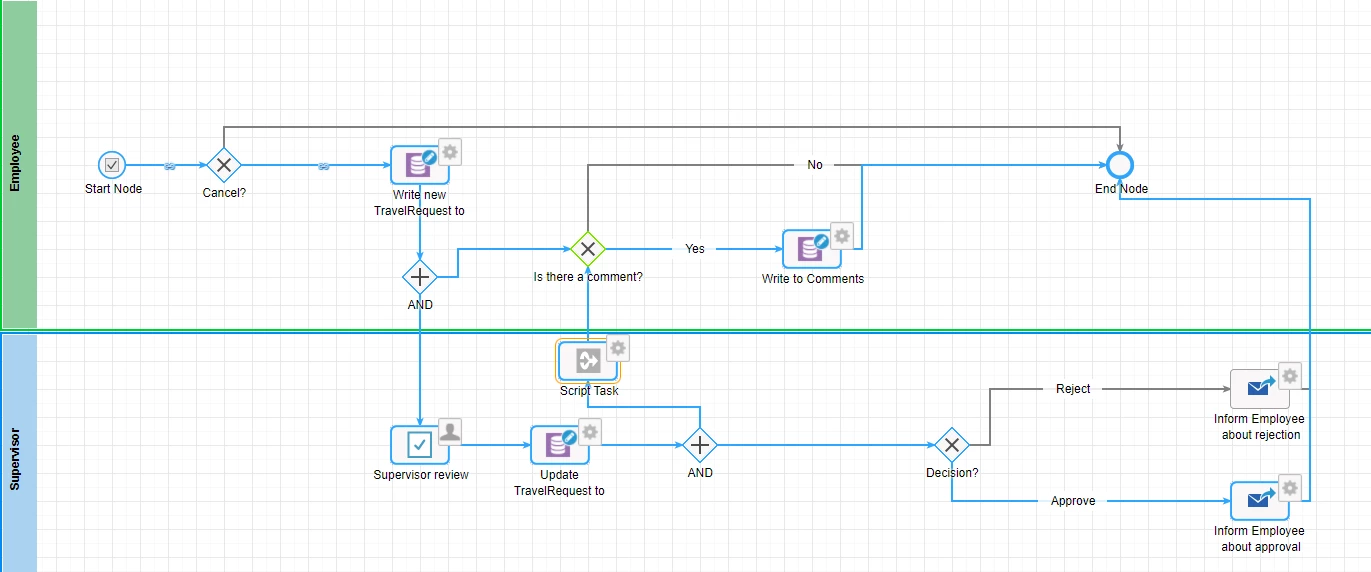The image size is (1371, 572).
Task: Click link marker between Start Node and Cancel?
Action: click(x=170, y=166)
